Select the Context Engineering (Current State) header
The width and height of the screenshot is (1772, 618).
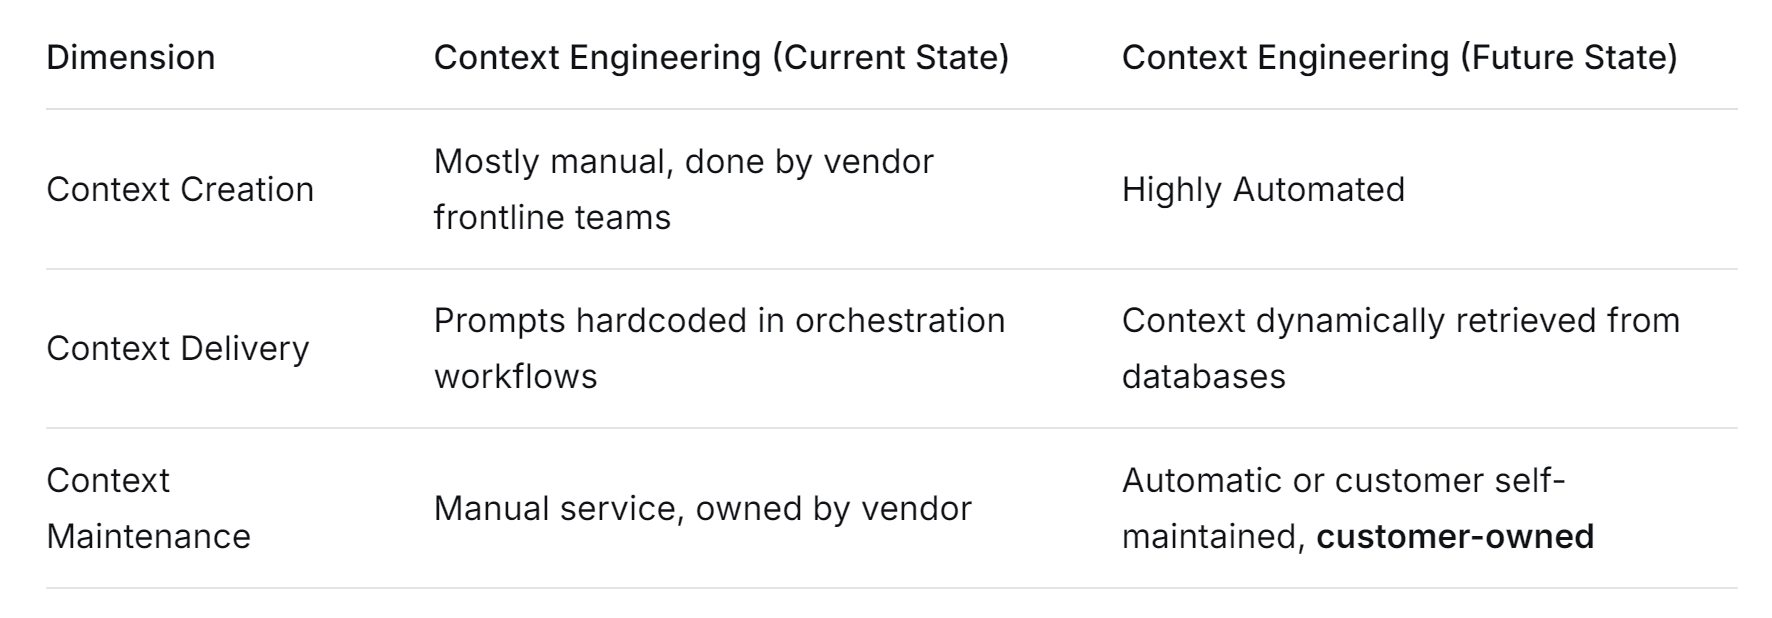[x=721, y=58]
